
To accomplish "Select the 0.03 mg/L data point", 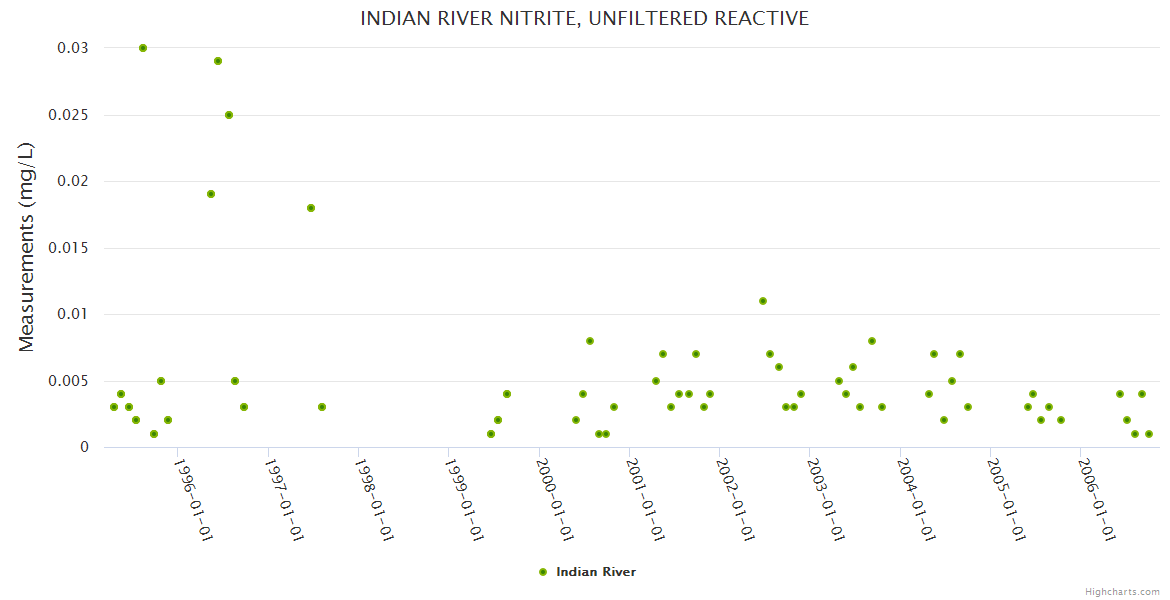I will (x=143, y=48).
